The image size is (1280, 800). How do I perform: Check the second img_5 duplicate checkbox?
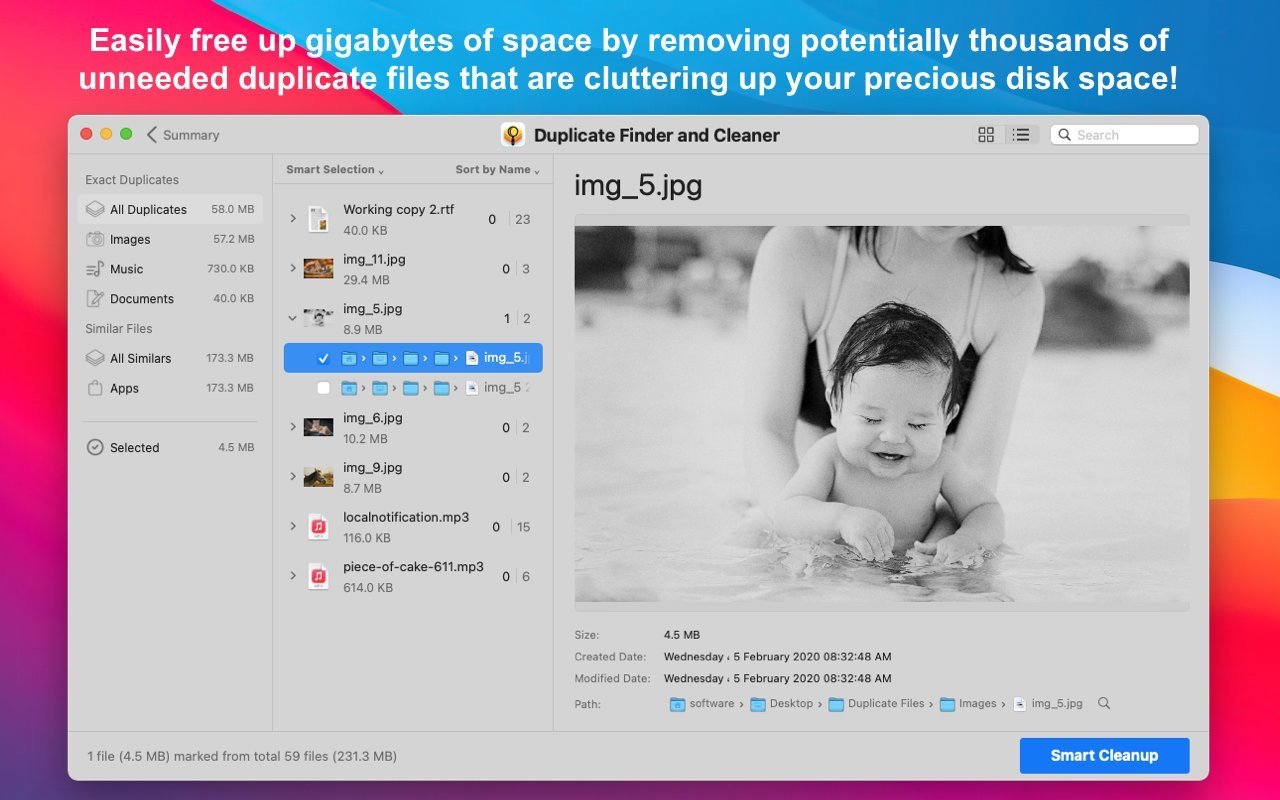323,388
